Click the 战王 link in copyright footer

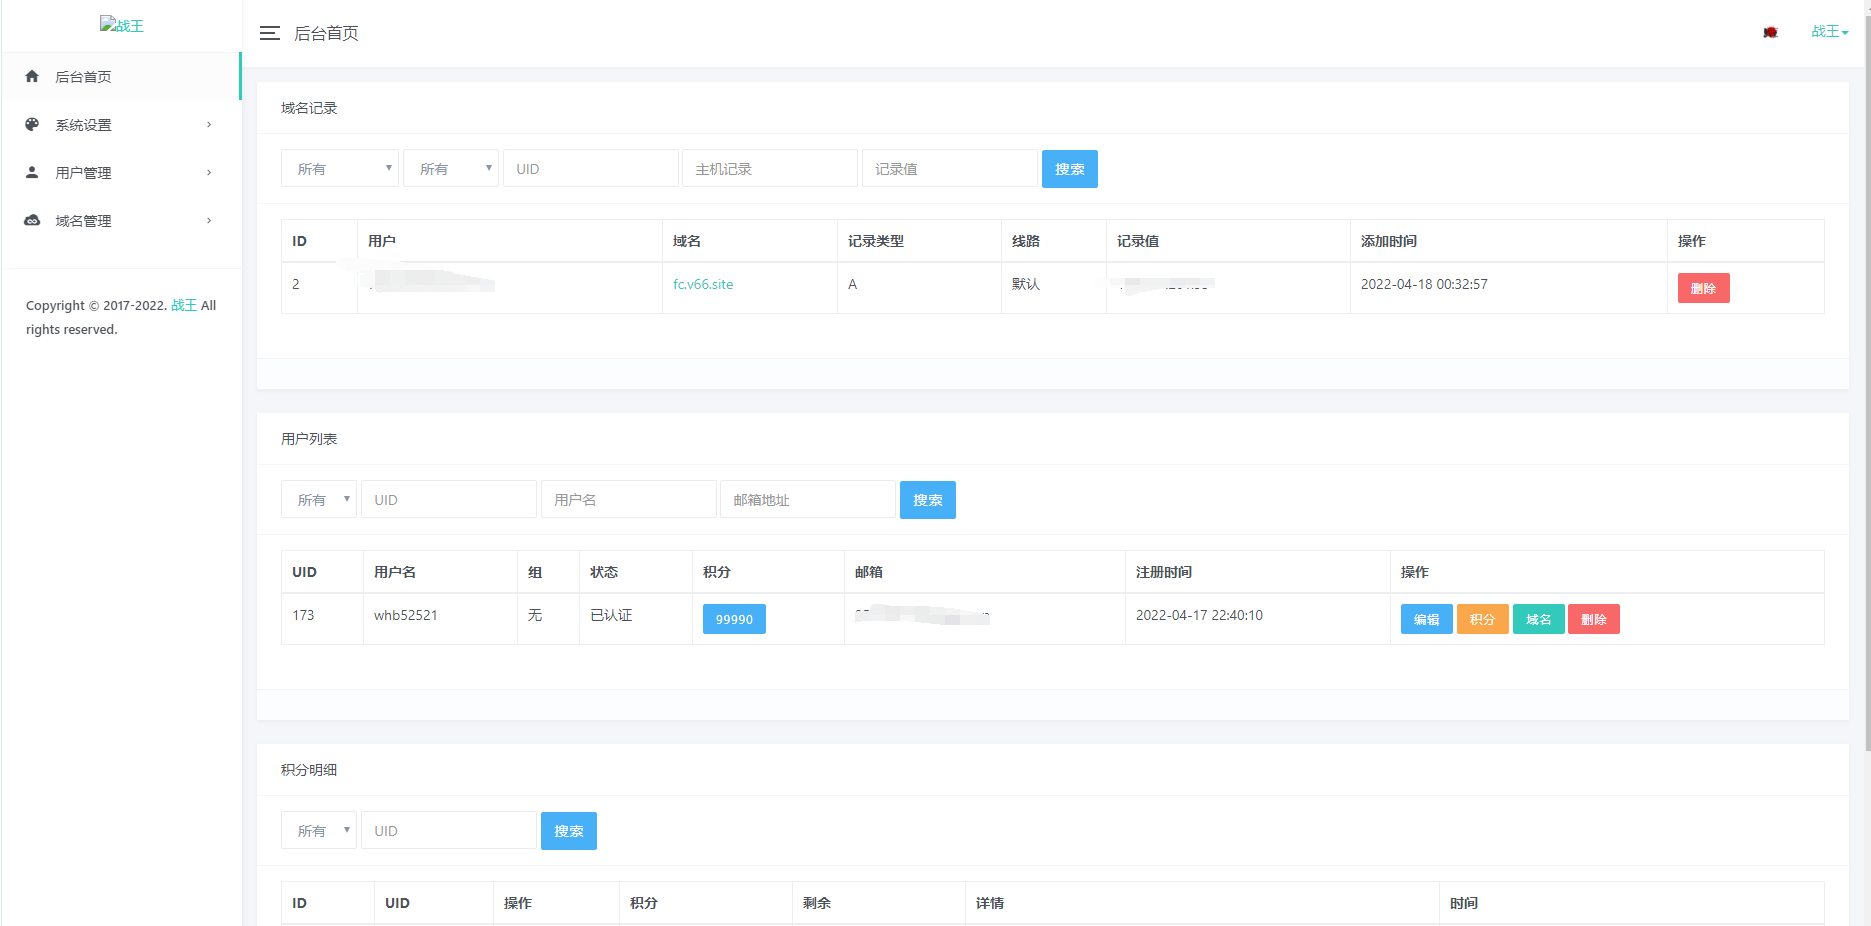[184, 305]
